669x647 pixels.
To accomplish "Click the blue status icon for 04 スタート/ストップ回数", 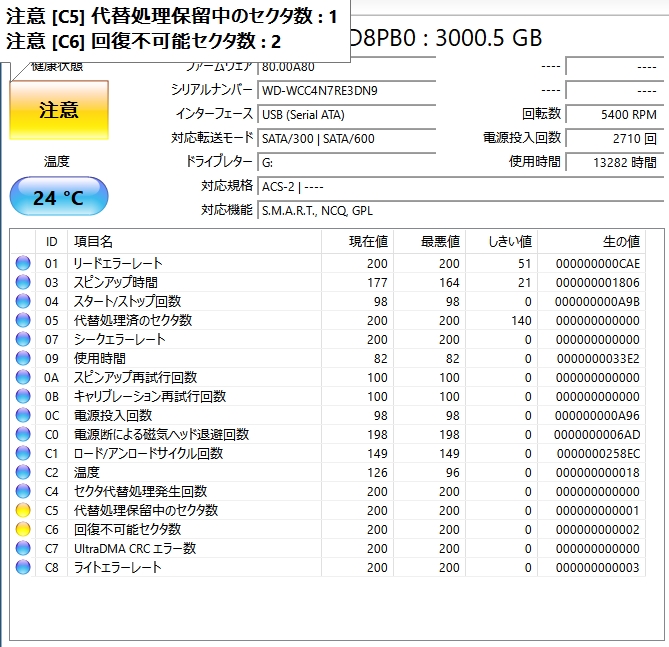I will pyautogui.click(x=23, y=301).
